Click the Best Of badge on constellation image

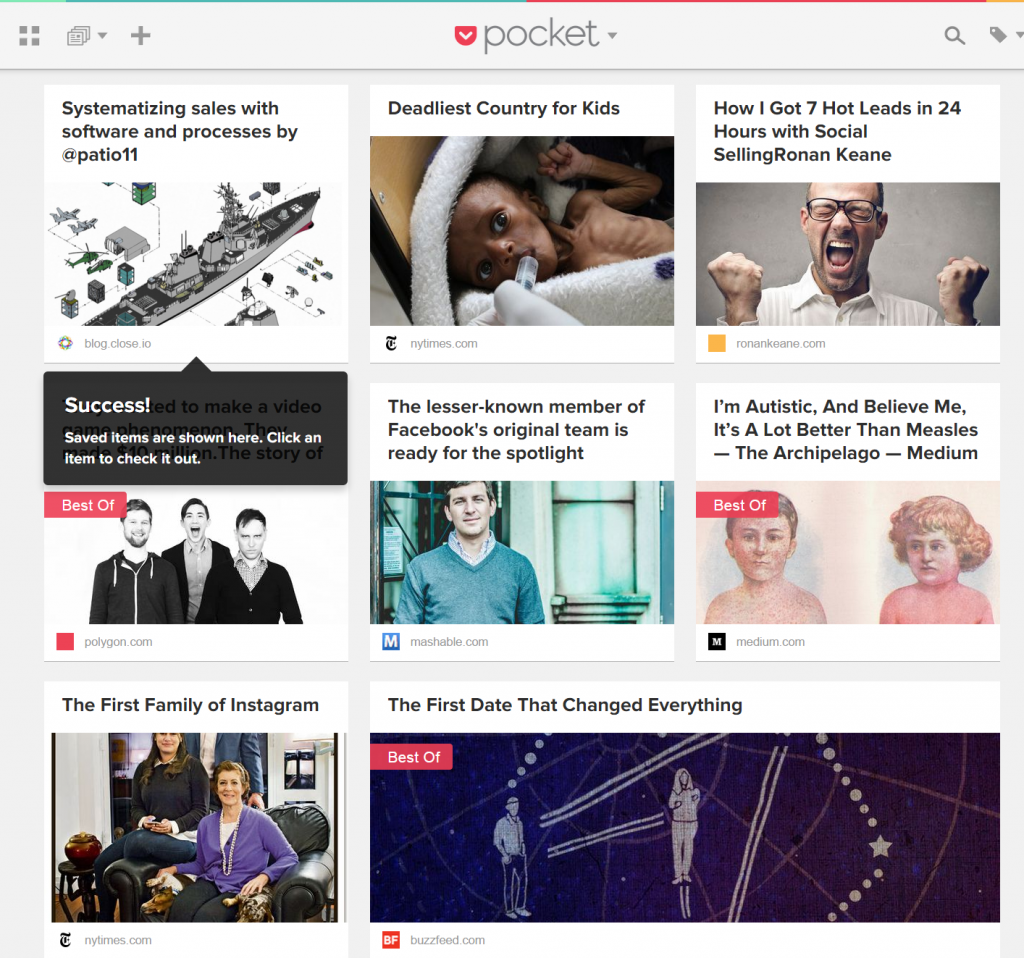click(x=411, y=758)
